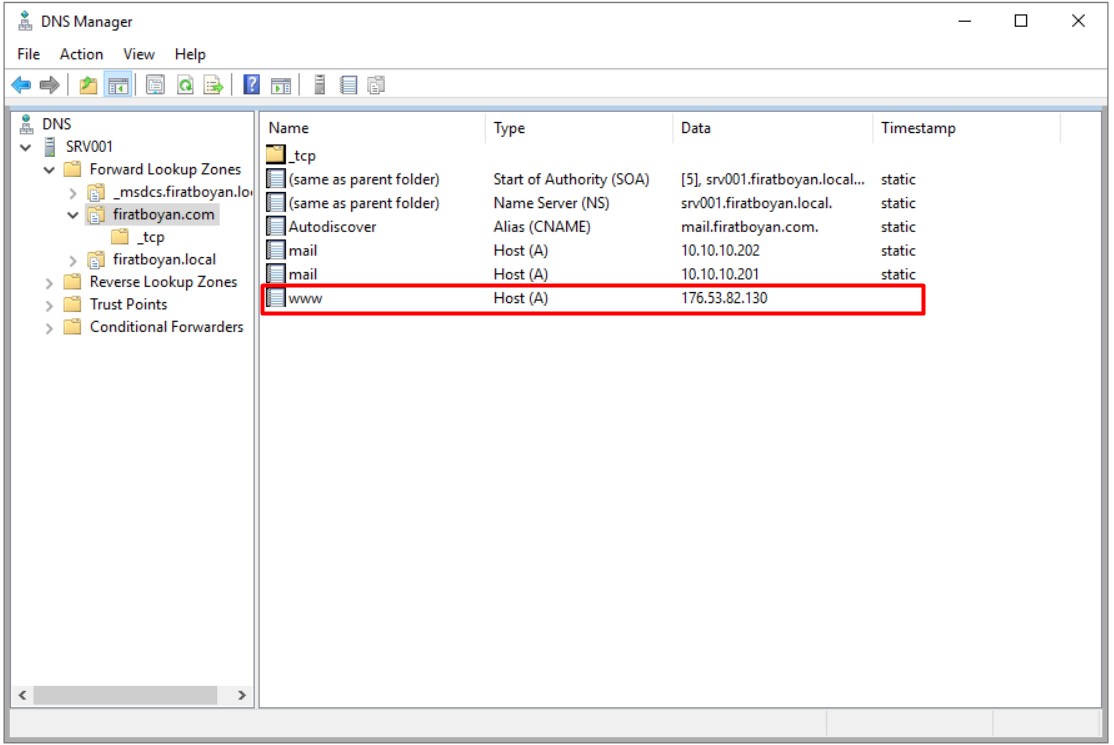Open the Action menu
1114x745 pixels.
point(81,54)
